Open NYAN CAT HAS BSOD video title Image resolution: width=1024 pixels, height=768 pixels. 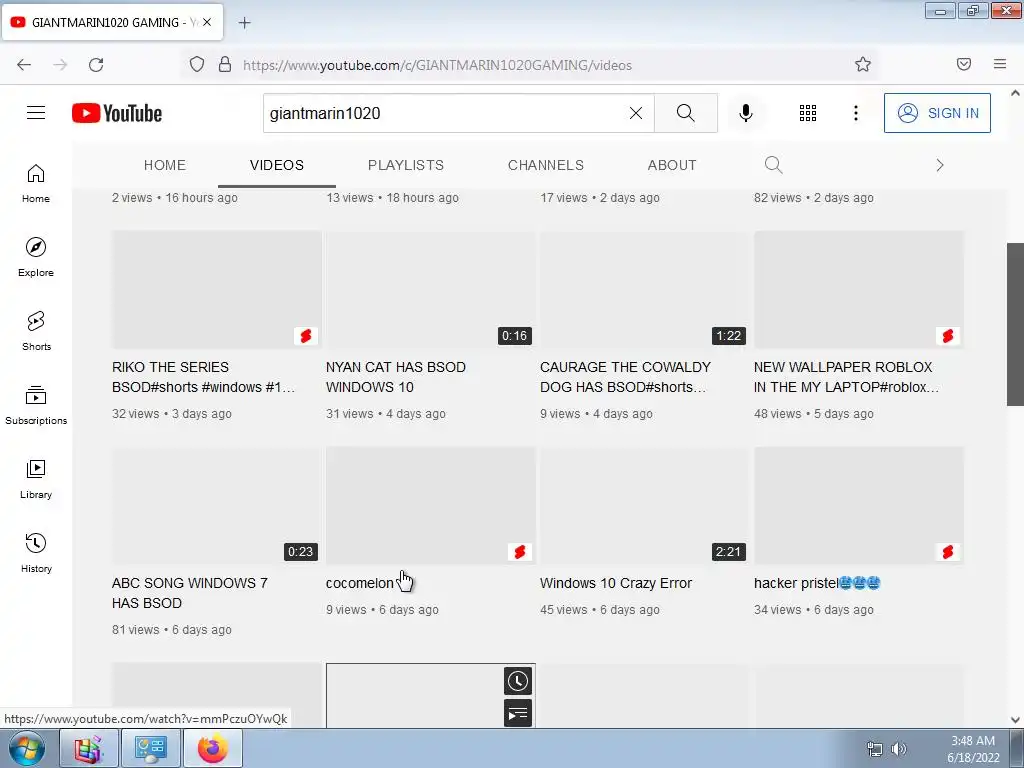[x=396, y=377]
